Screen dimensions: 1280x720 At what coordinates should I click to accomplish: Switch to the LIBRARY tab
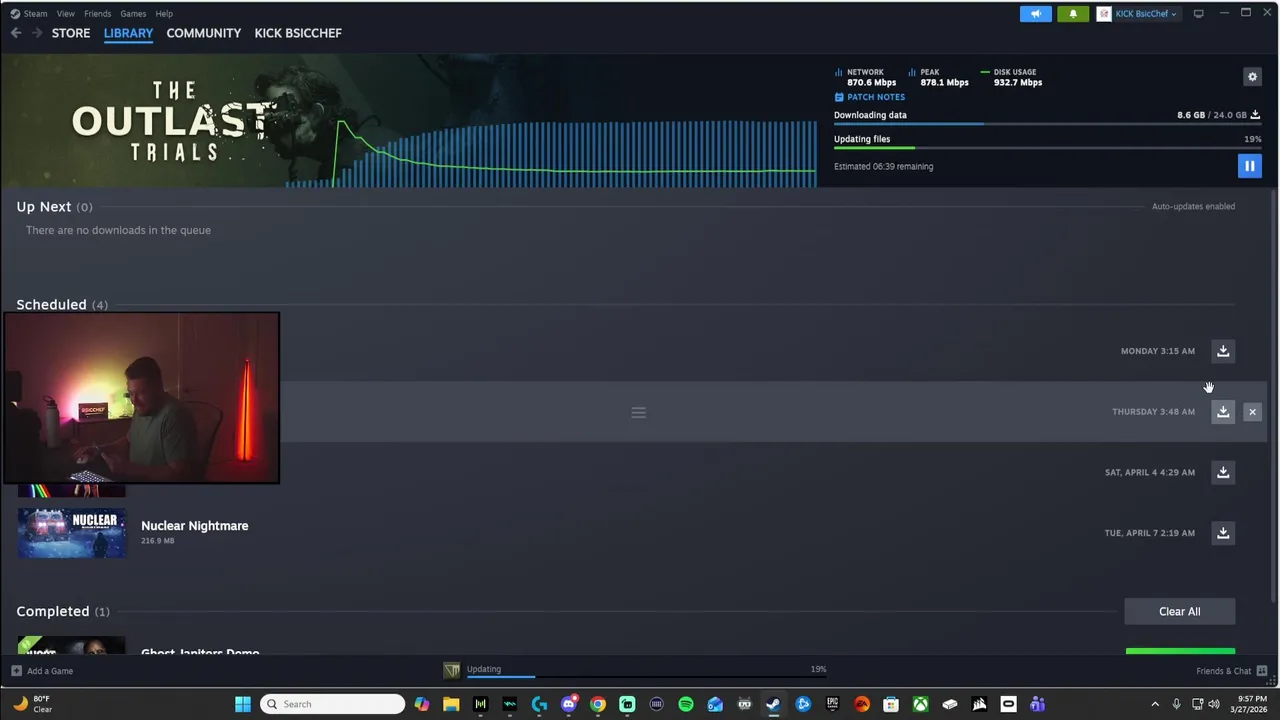click(x=128, y=33)
